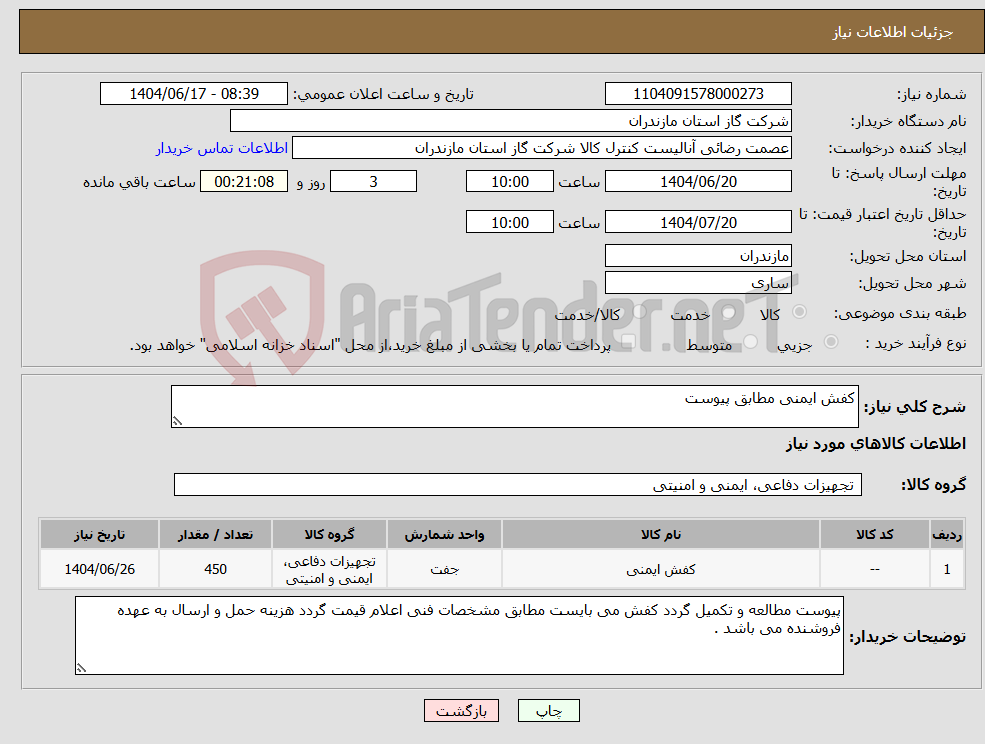
Task: Select the خدمت classification radio button
Action: (x=727, y=313)
